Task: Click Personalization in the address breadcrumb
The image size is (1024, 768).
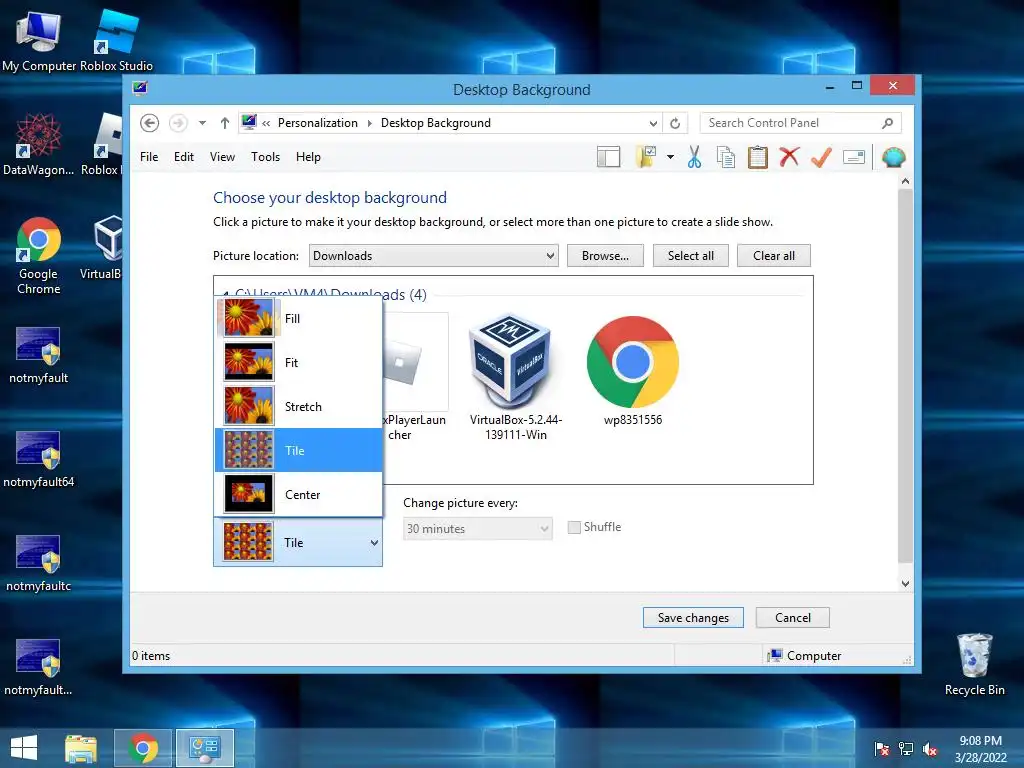Action: 317,123
